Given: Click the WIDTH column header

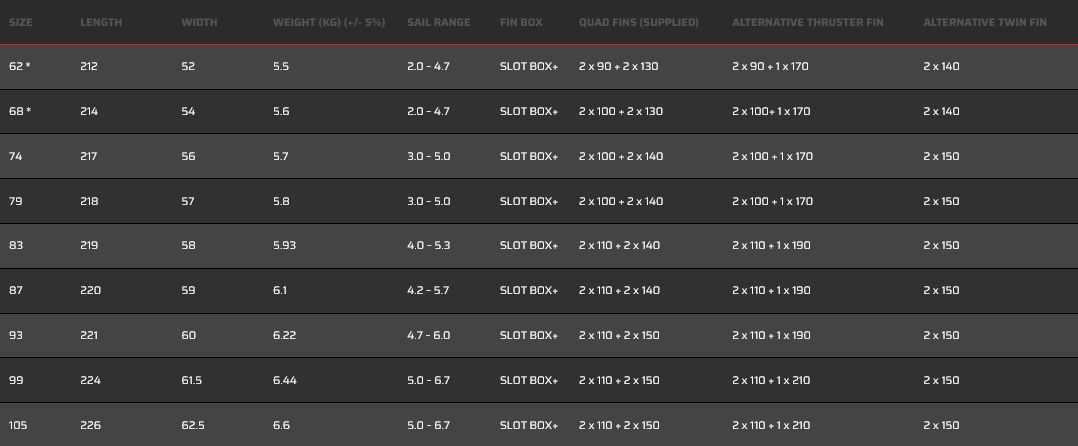Looking at the screenshot, I should 199,22.
